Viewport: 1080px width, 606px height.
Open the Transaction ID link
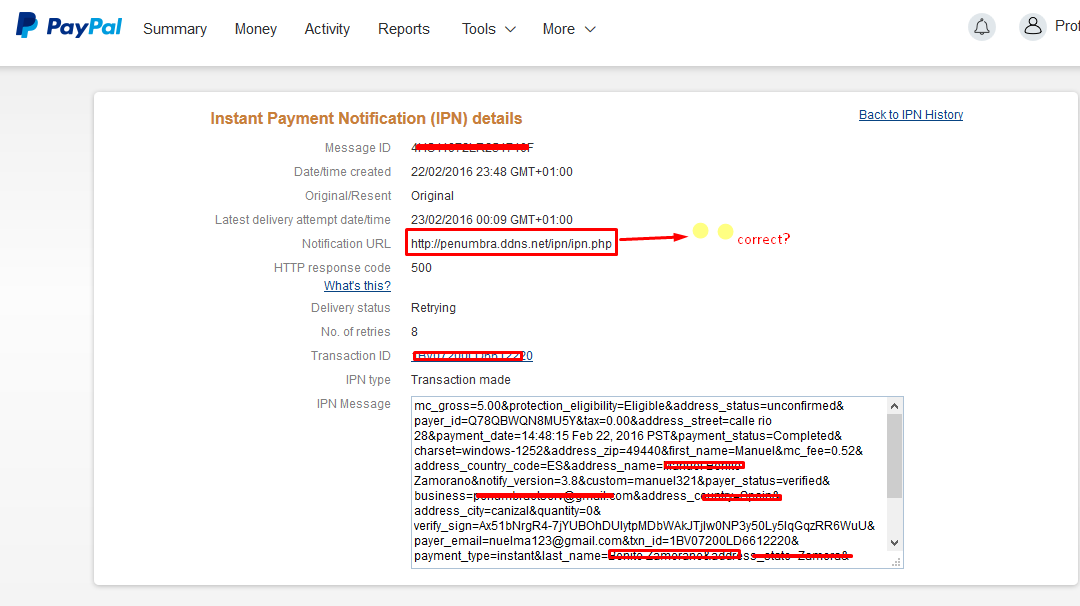pos(472,356)
